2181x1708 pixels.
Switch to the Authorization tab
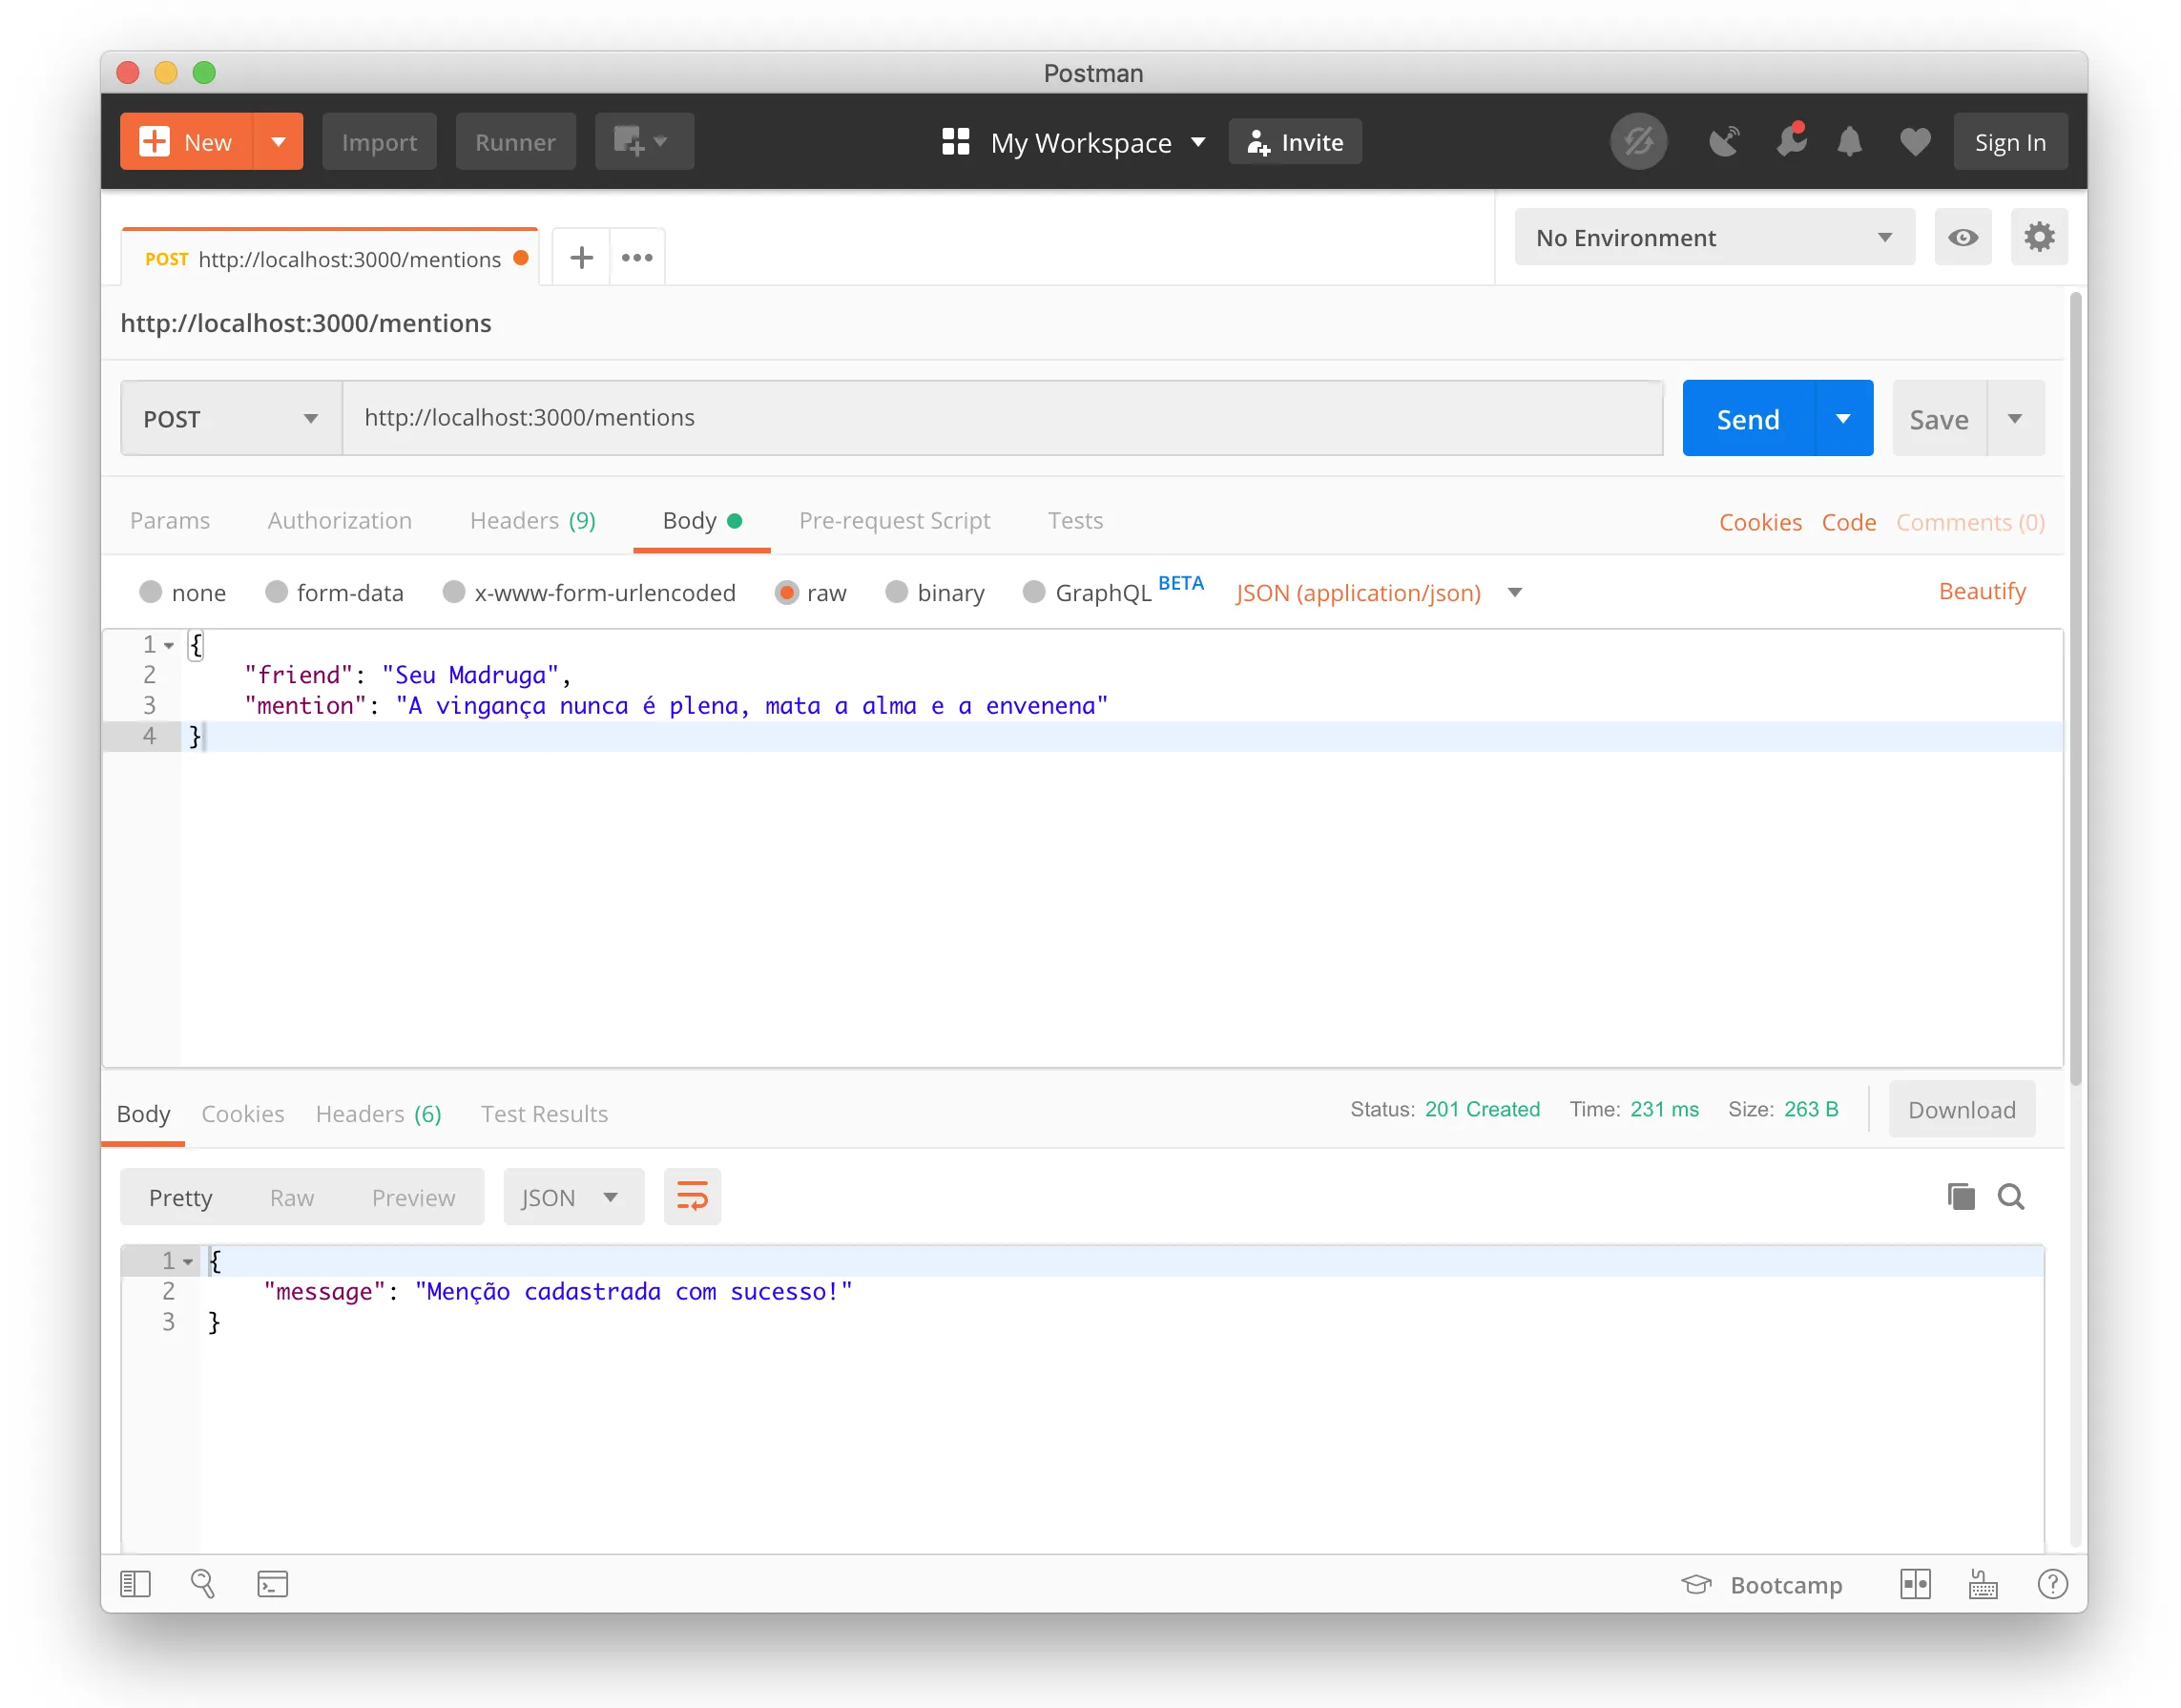coord(339,521)
